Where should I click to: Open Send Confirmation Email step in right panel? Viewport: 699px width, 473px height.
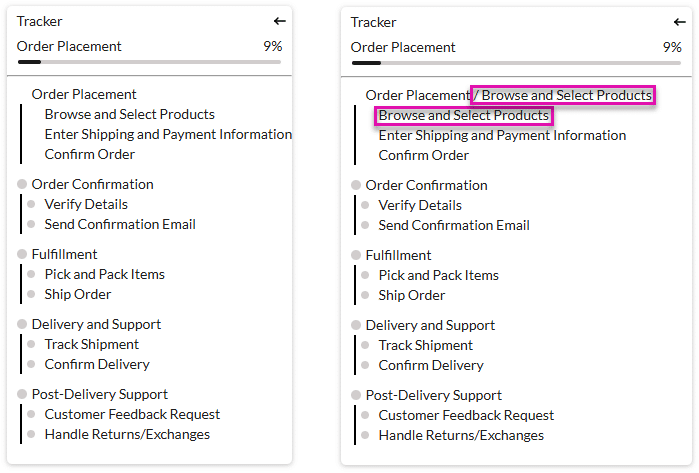(454, 225)
